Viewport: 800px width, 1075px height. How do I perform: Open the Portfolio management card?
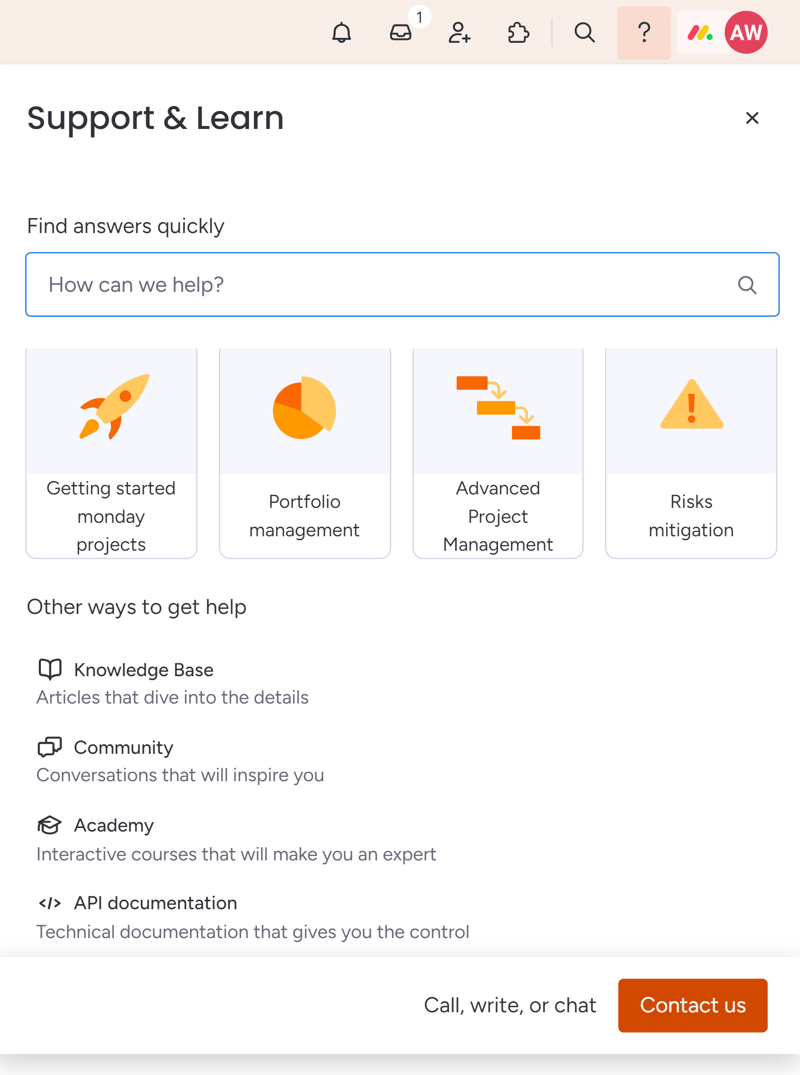point(304,453)
